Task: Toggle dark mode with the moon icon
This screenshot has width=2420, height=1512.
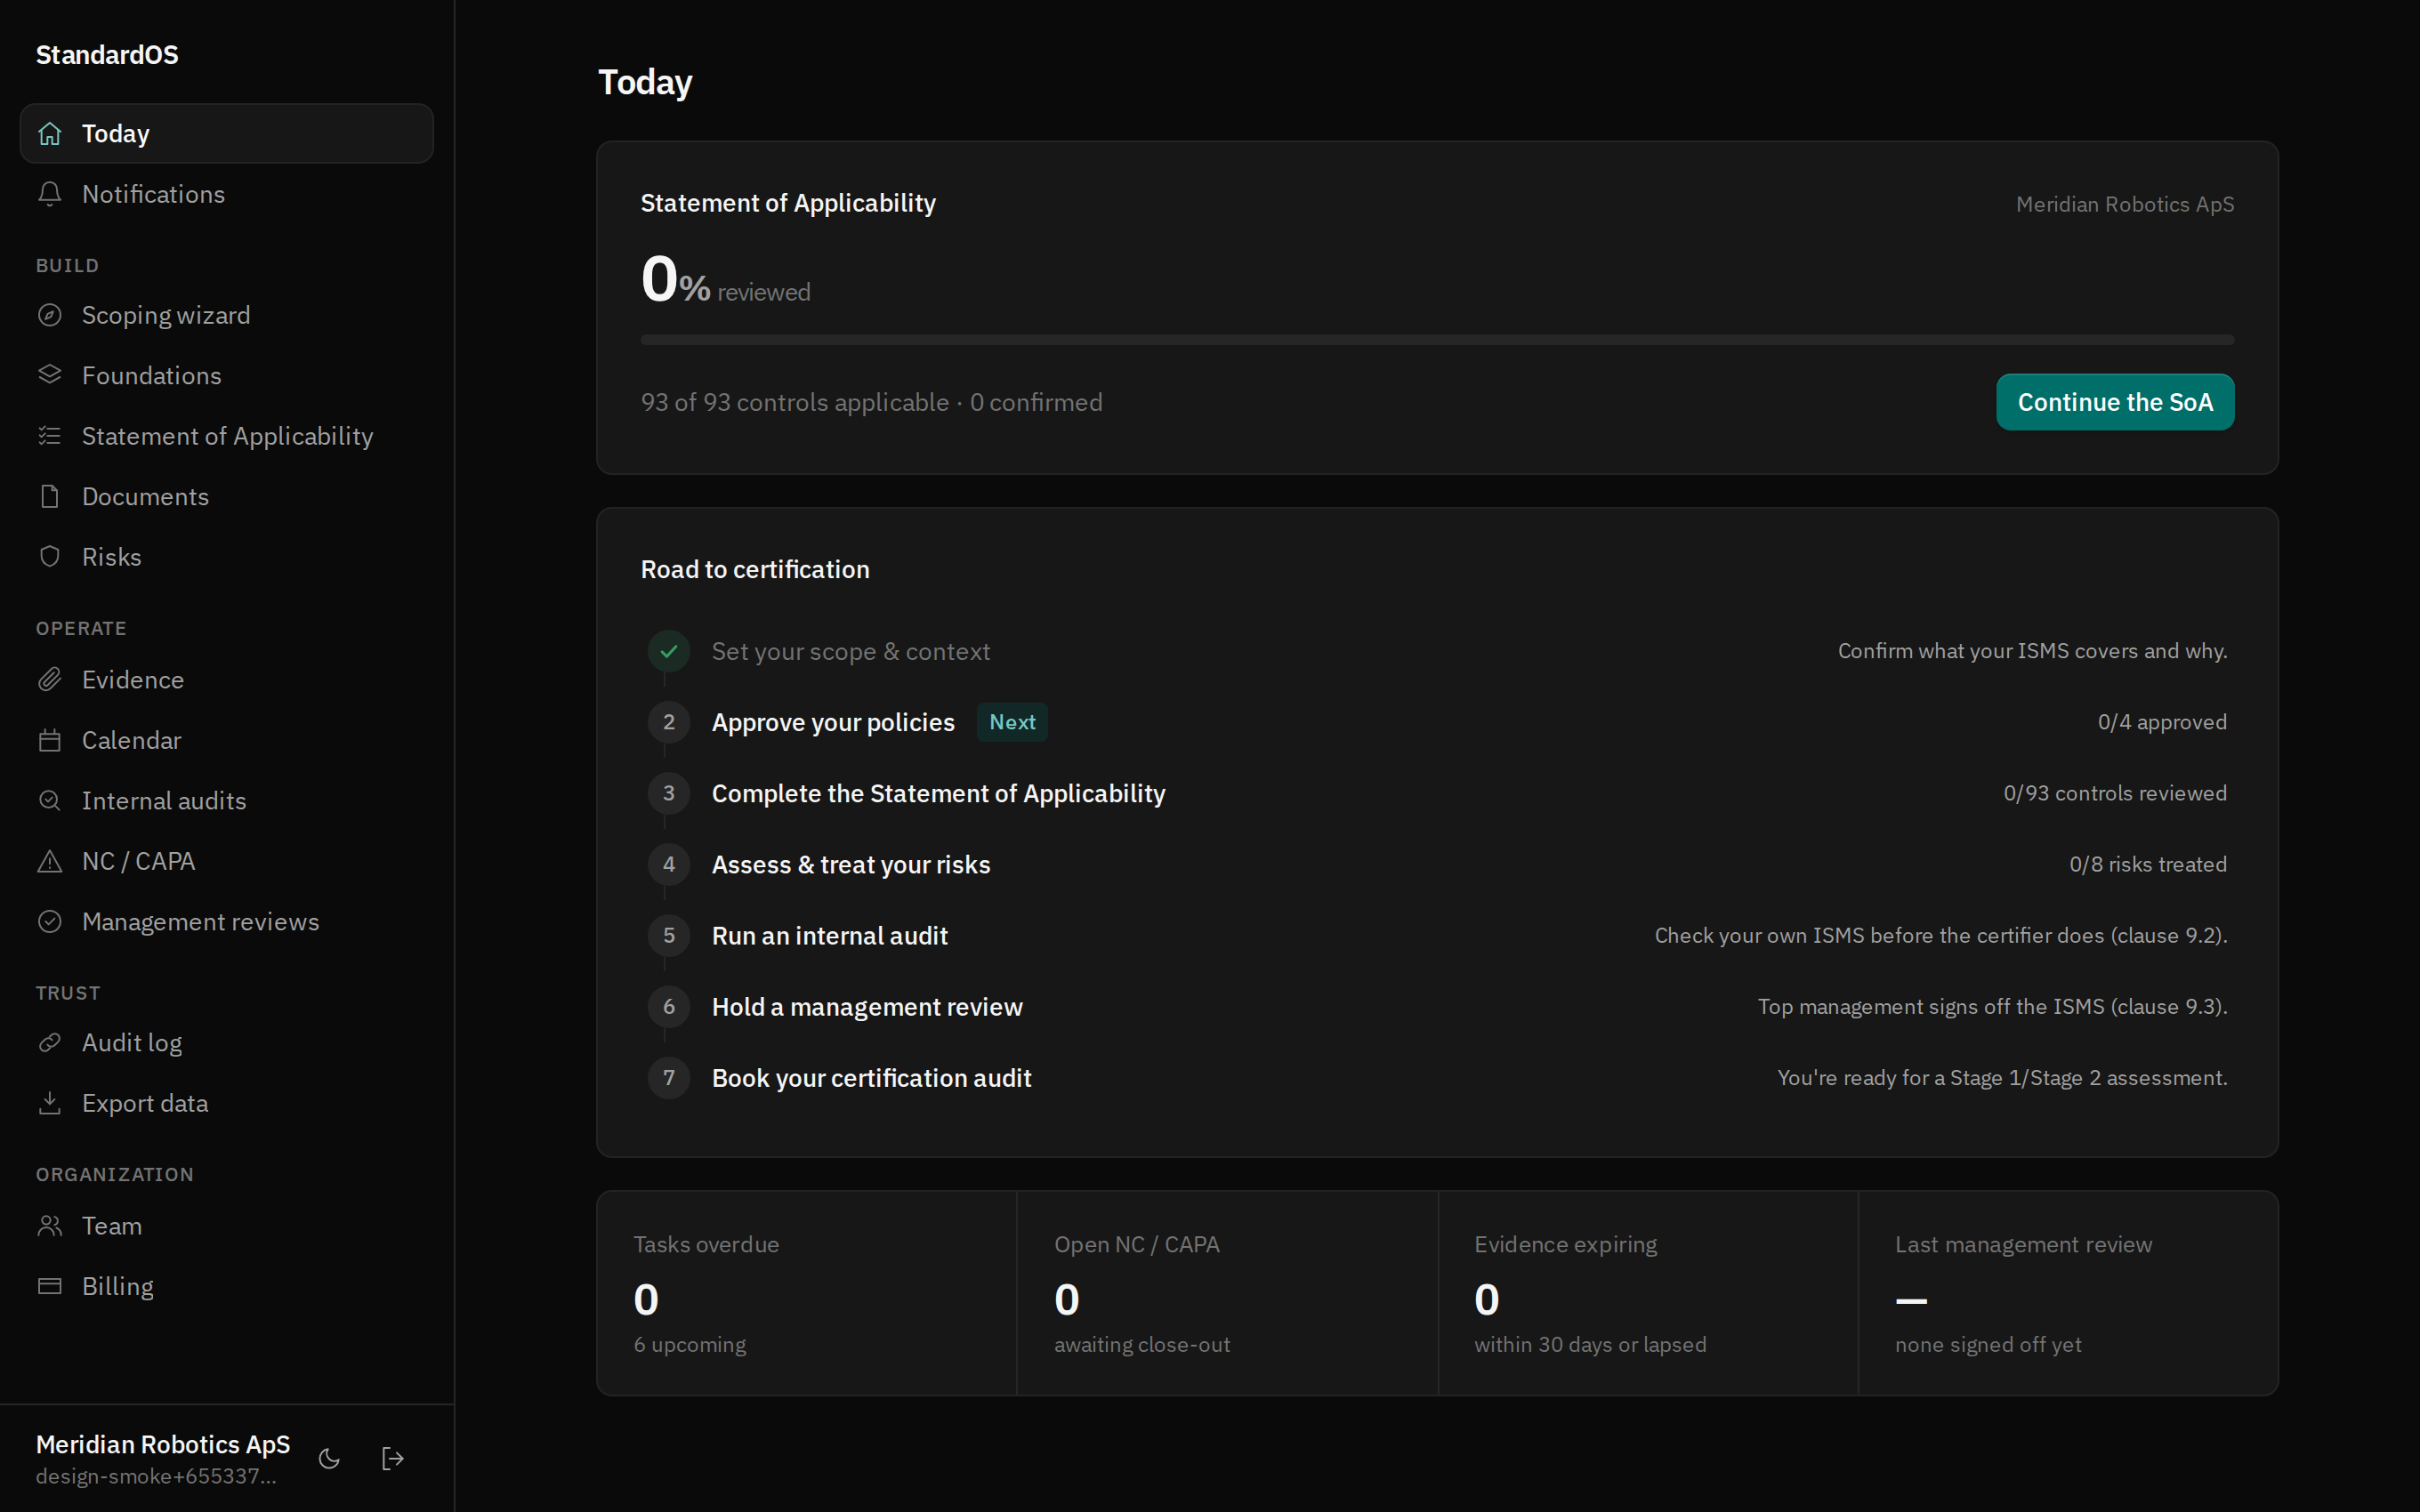Action: [x=329, y=1459]
